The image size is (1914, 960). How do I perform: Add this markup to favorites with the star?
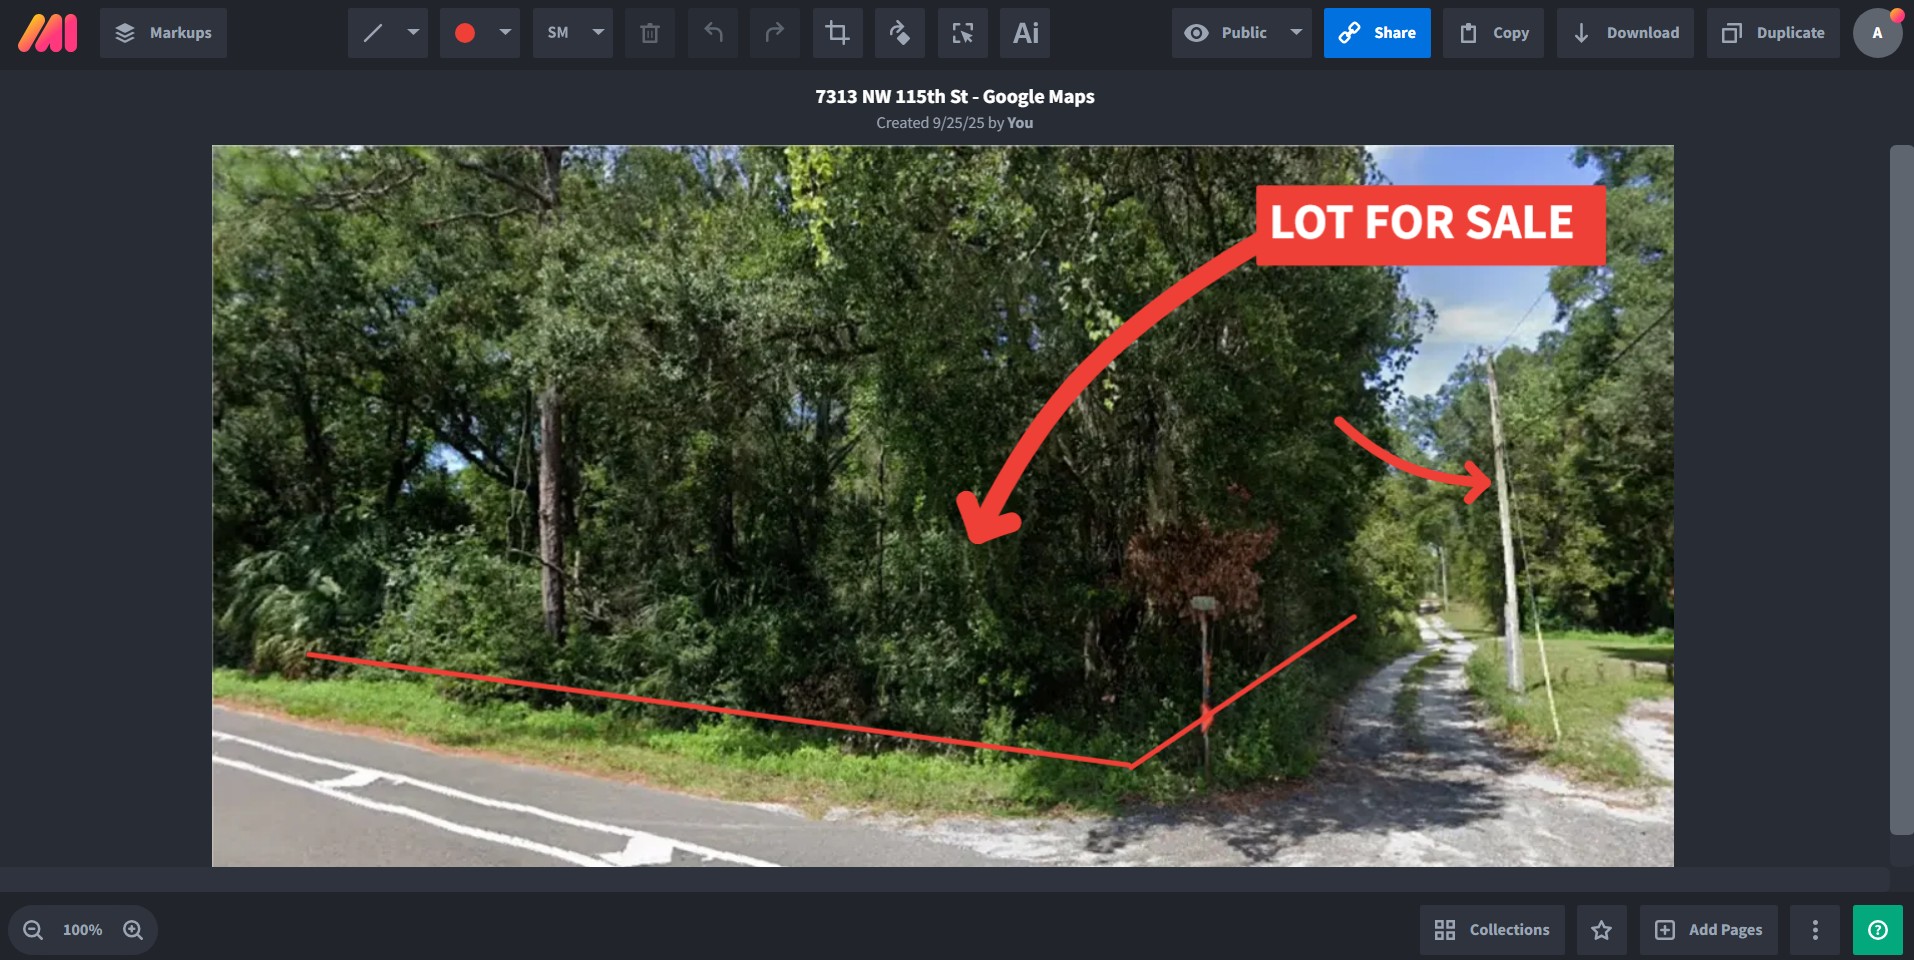[x=1601, y=930]
